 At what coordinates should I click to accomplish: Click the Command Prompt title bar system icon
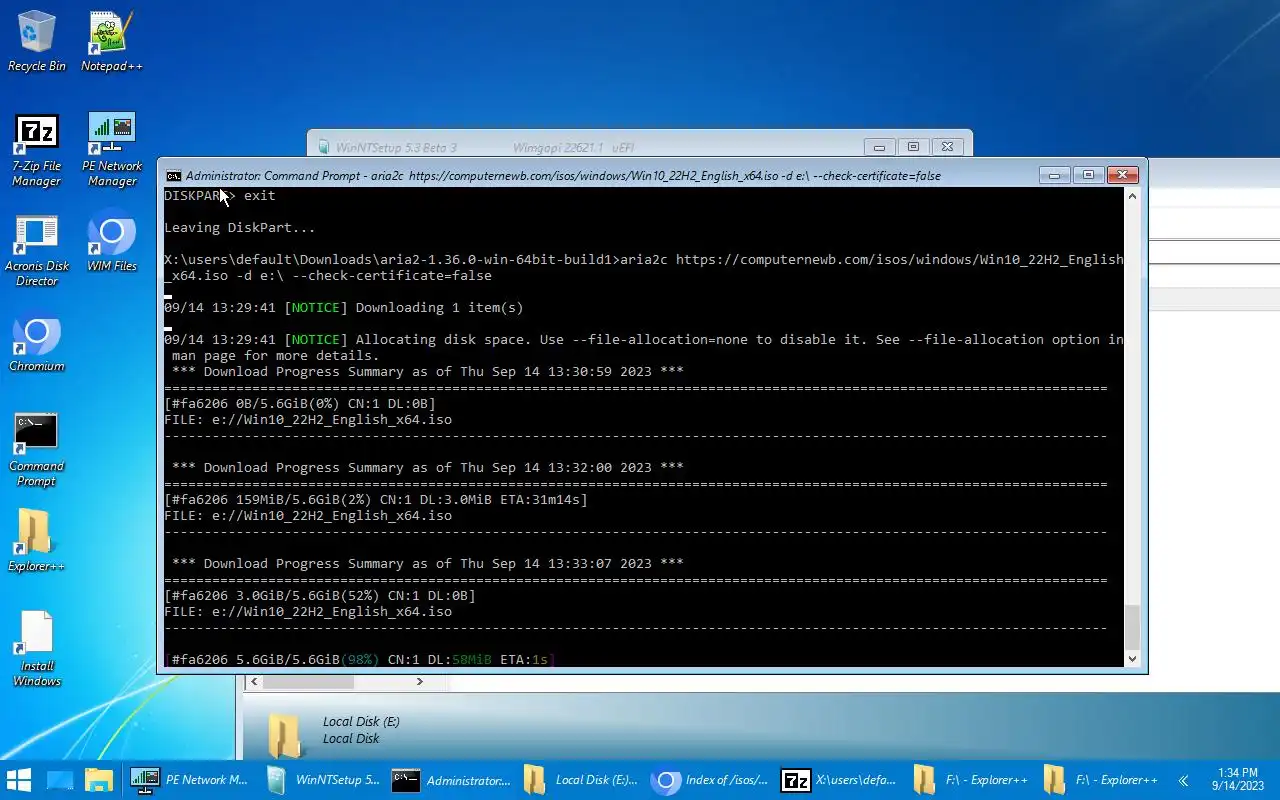point(174,175)
